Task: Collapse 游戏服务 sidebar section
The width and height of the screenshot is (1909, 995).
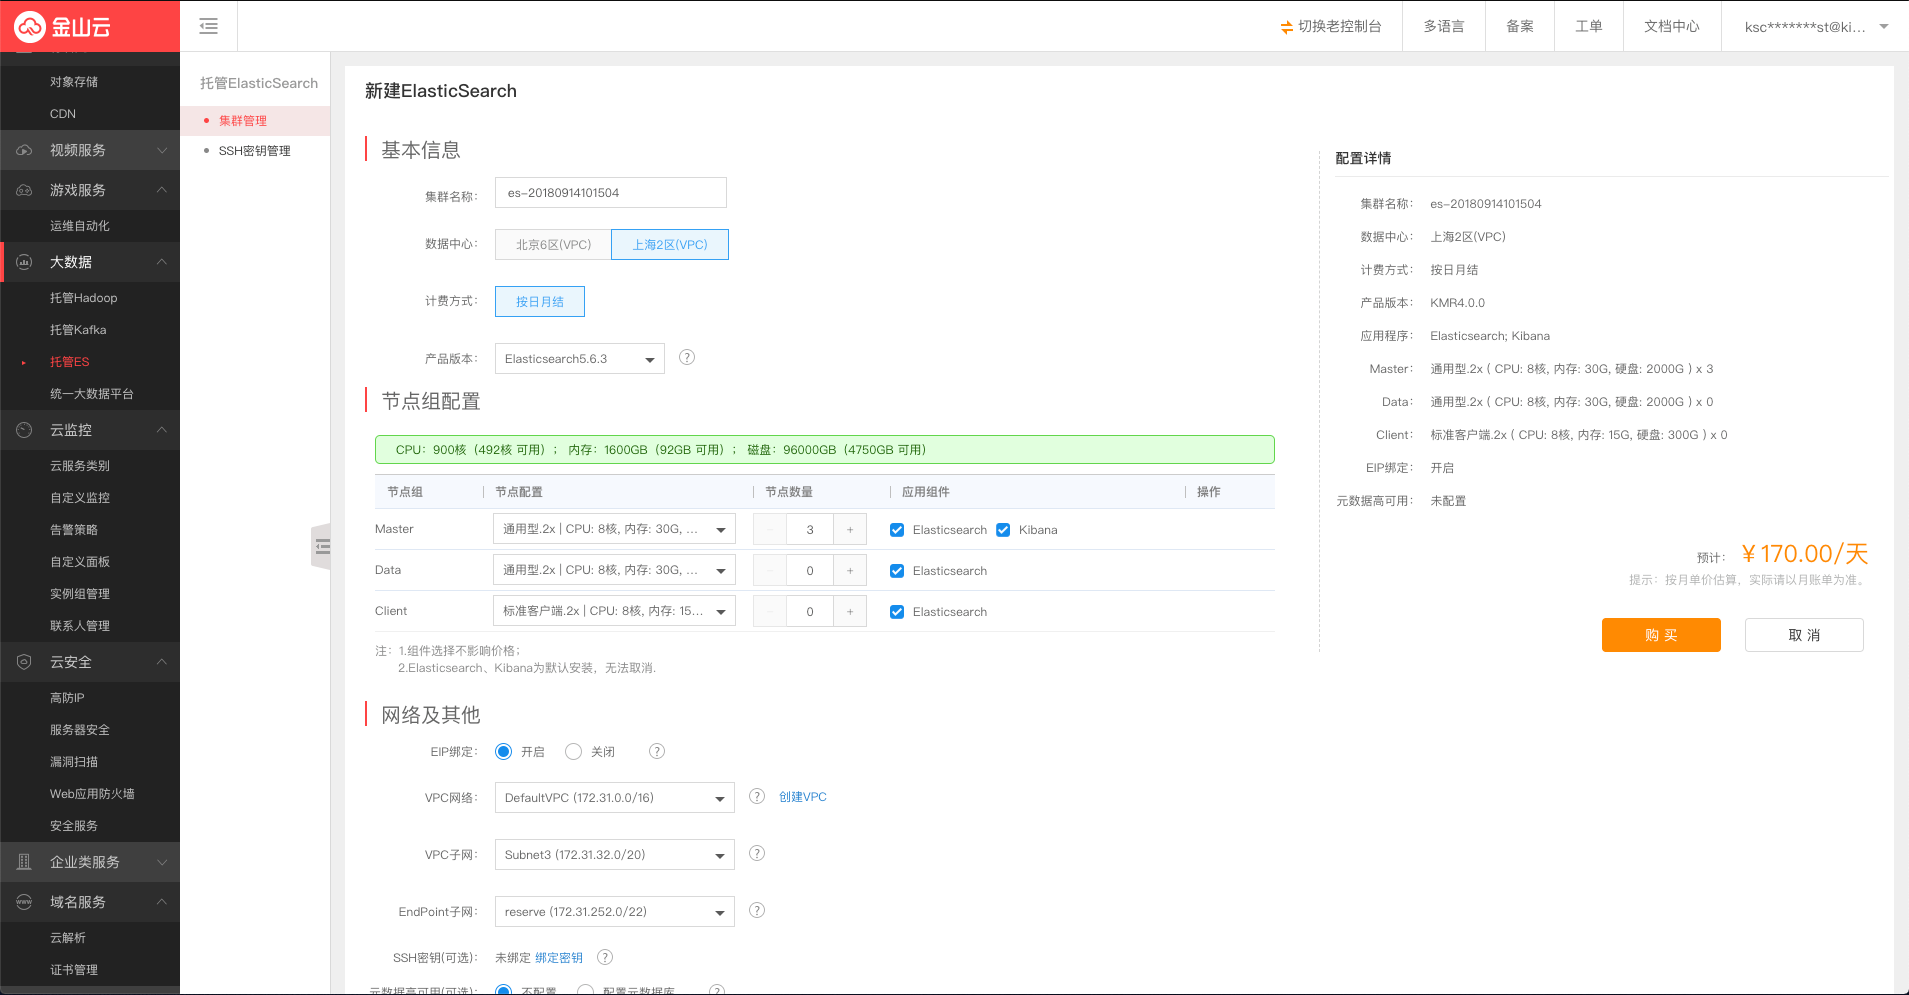Action: point(90,190)
